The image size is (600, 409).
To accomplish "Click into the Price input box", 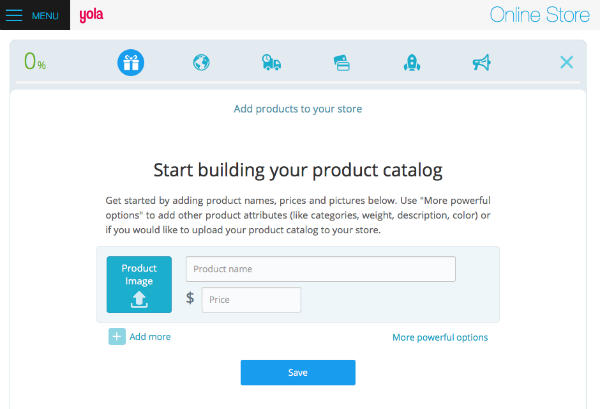I will tap(251, 300).
